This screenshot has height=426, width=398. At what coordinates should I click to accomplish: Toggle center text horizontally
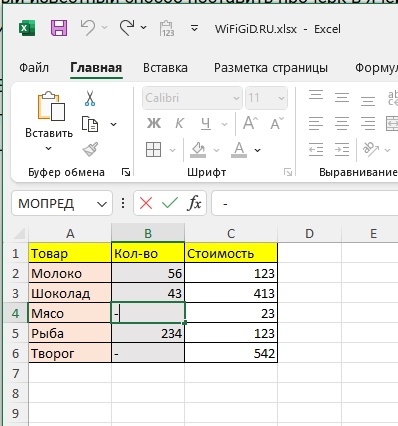[x=342, y=124]
